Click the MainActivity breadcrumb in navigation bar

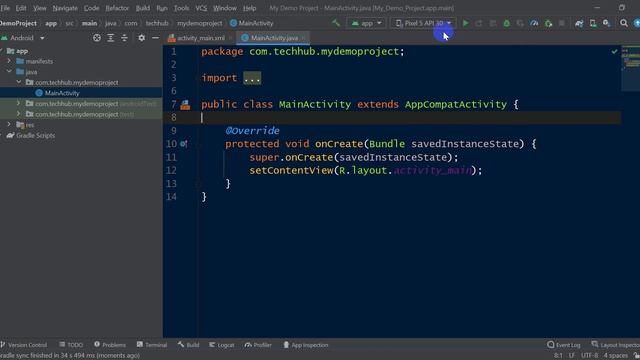pos(251,23)
